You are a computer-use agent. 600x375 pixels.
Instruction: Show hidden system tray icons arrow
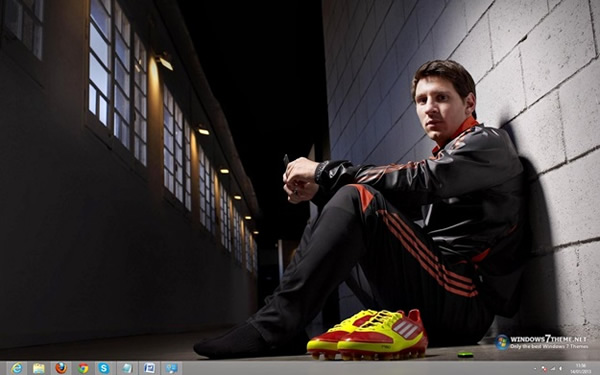535,368
